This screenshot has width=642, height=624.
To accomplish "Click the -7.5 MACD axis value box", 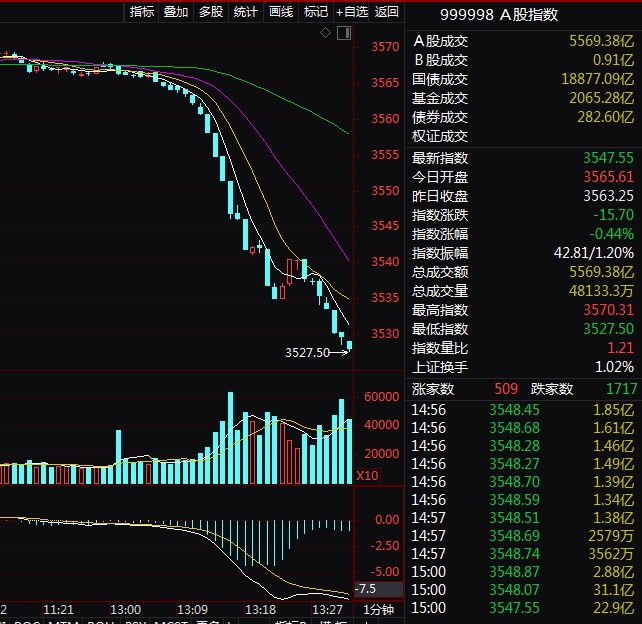I will [x=379, y=589].
